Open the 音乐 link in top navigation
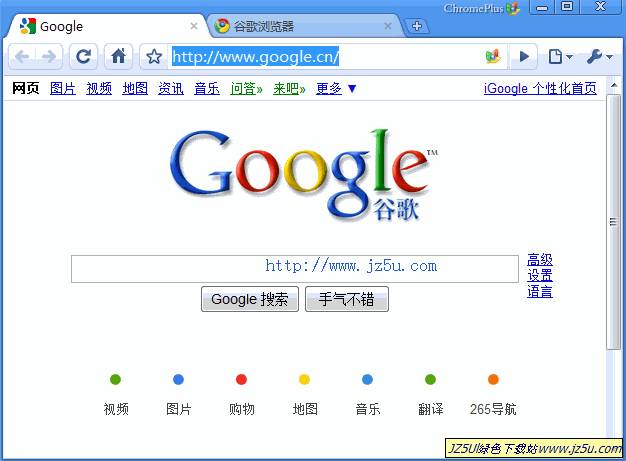 [207, 88]
